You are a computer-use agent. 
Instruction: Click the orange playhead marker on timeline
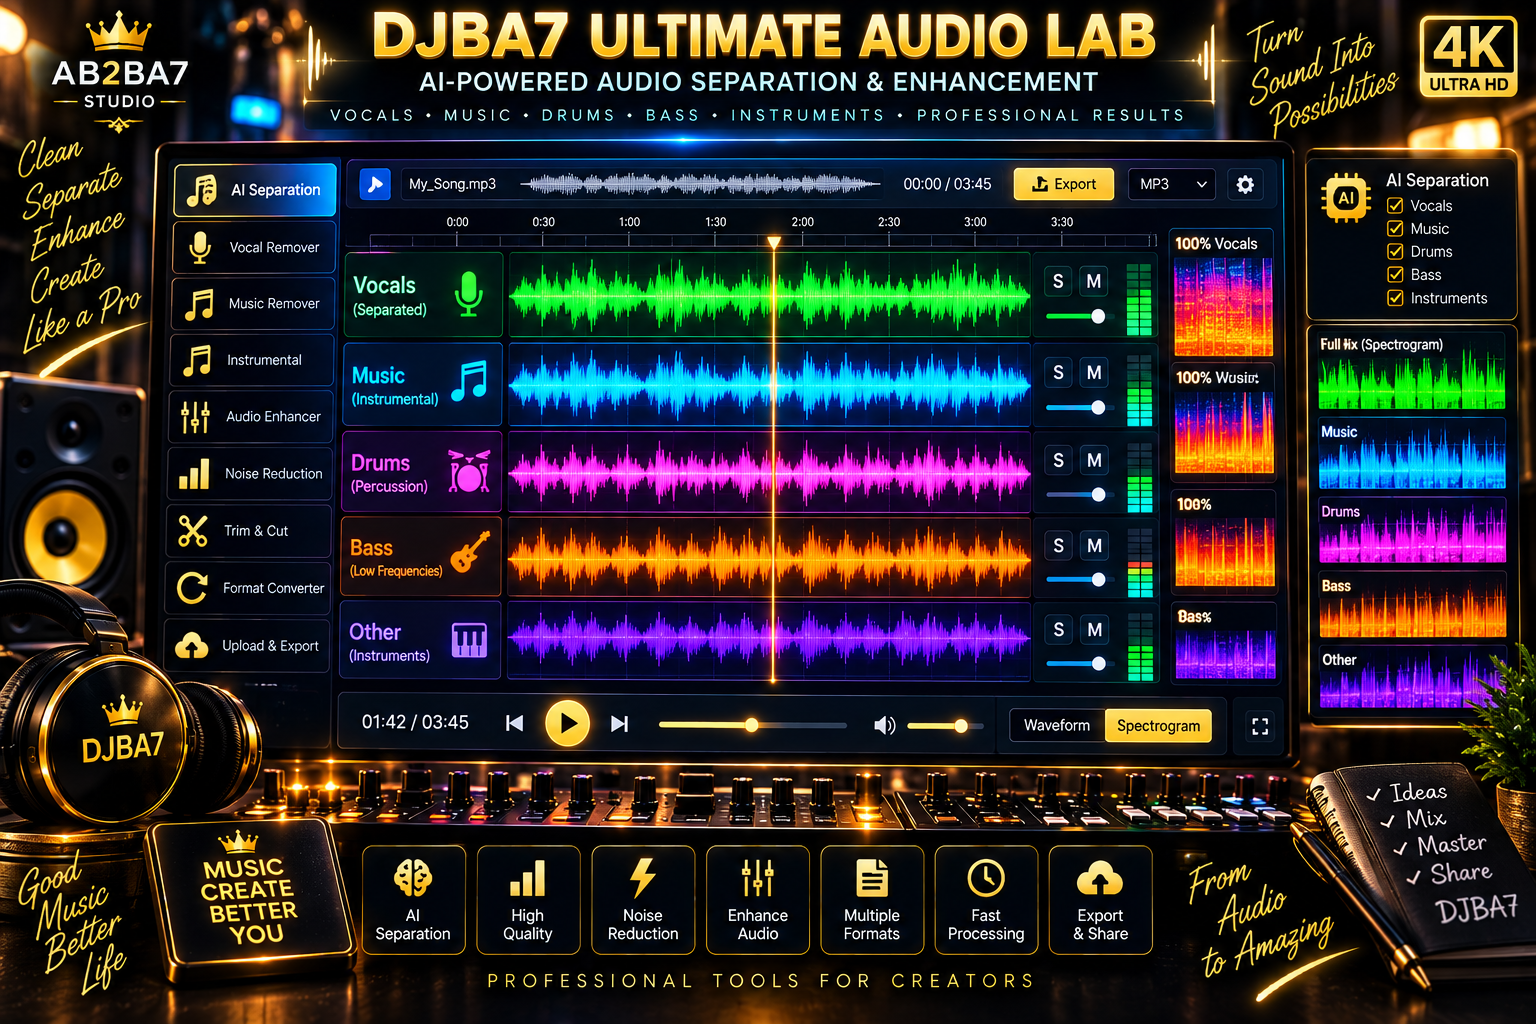click(773, 242)
